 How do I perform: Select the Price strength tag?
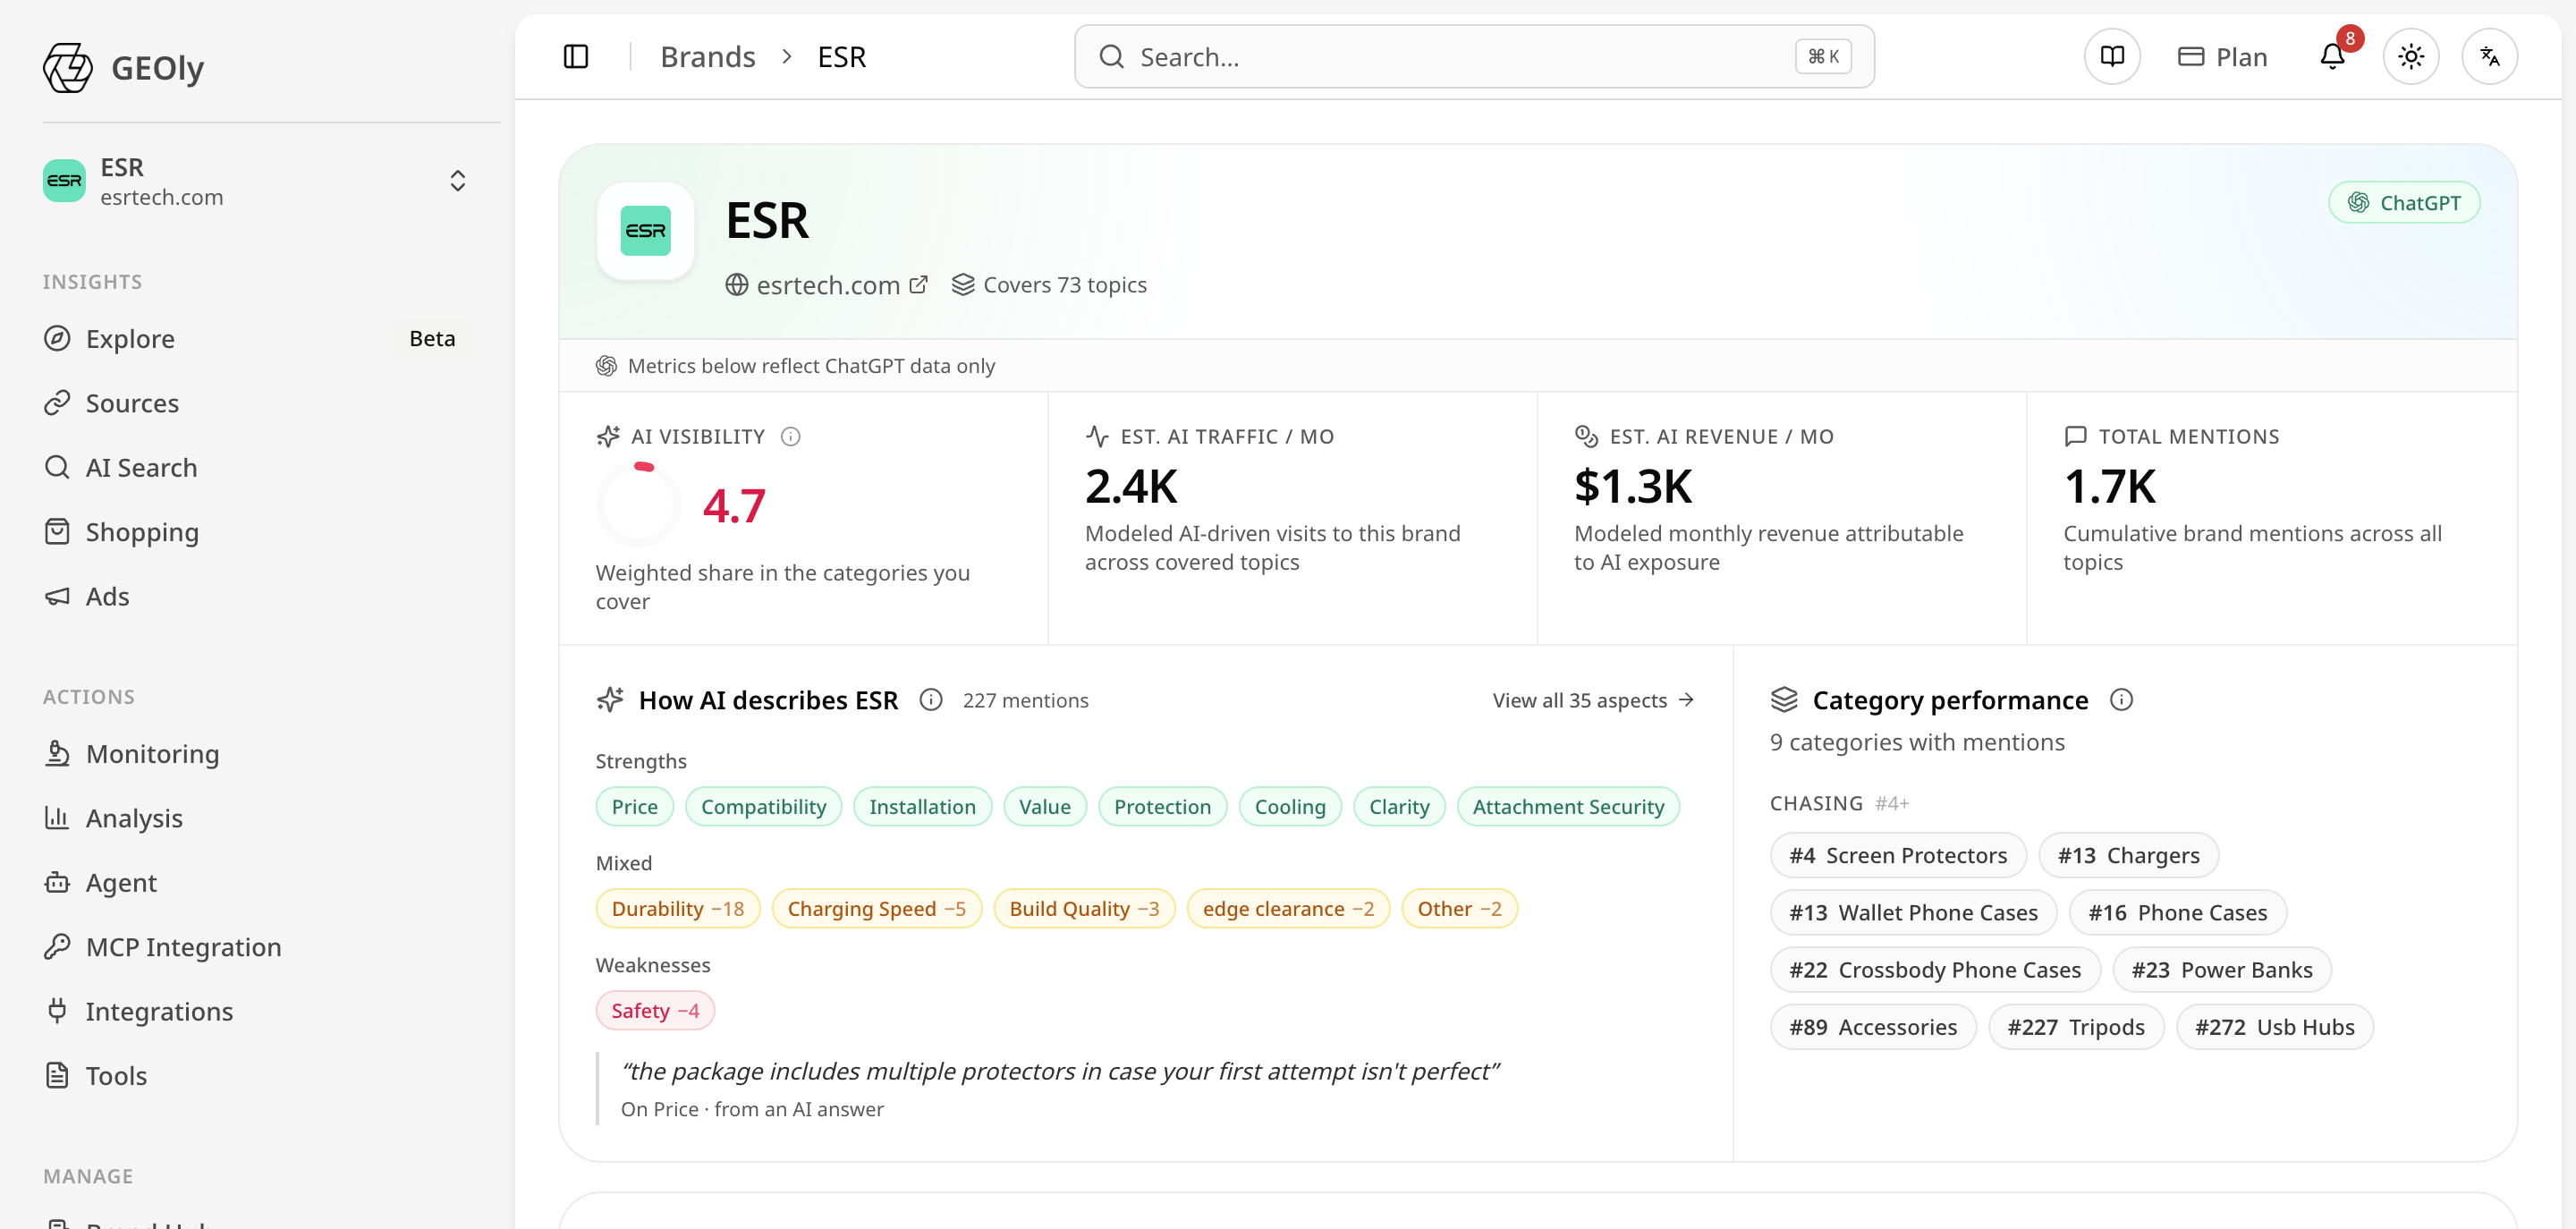(635, 806)
